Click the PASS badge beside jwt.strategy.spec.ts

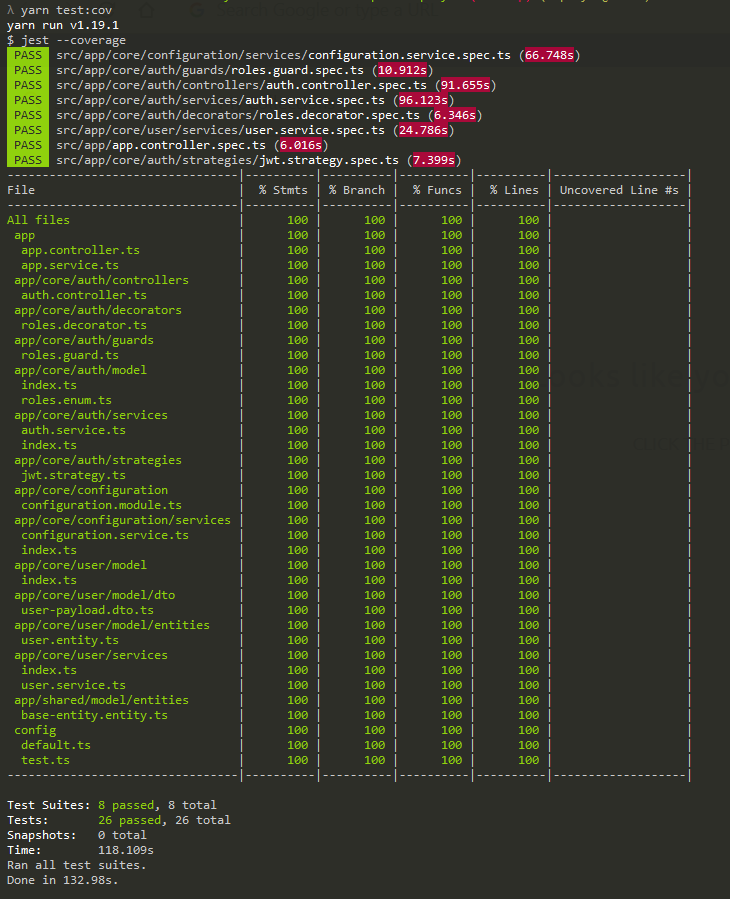click(28, 160)
